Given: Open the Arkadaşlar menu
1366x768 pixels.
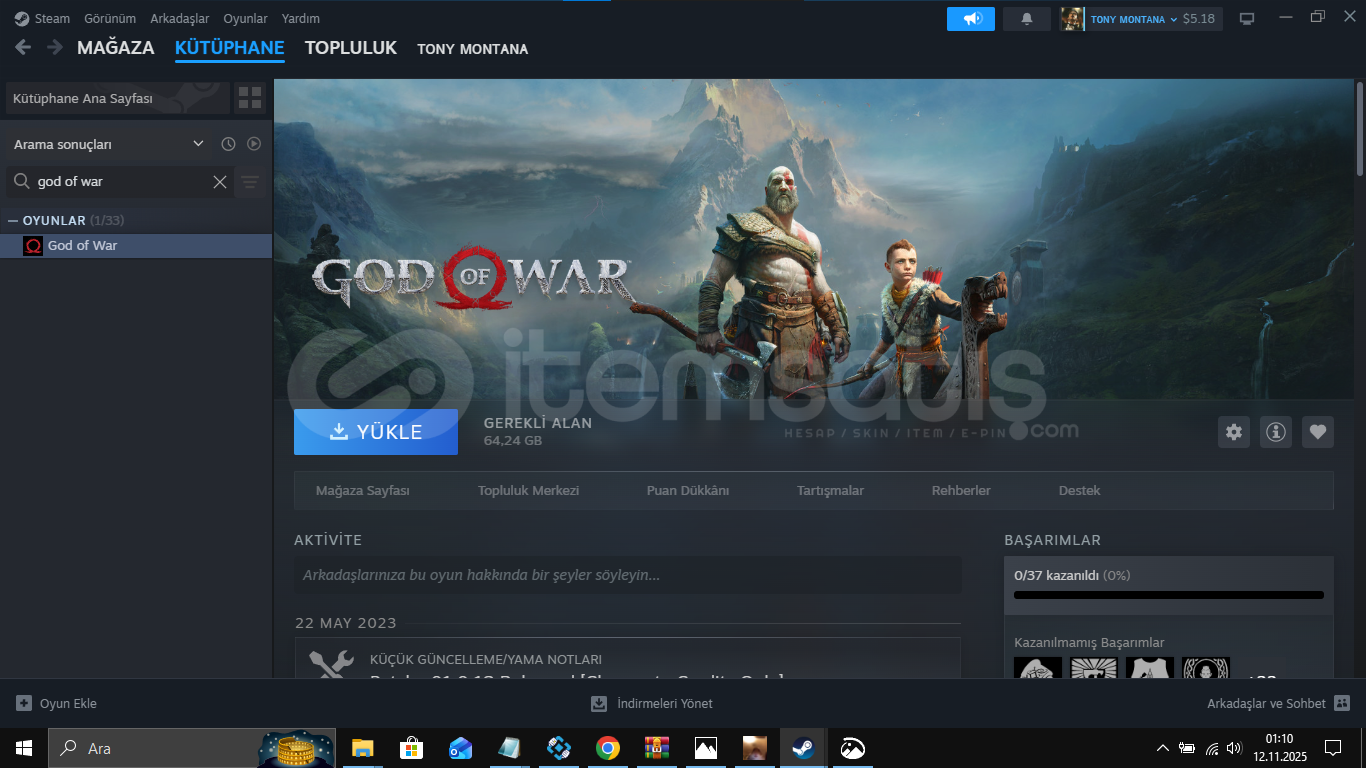Looking at the screenshot, I should [180, 18].
